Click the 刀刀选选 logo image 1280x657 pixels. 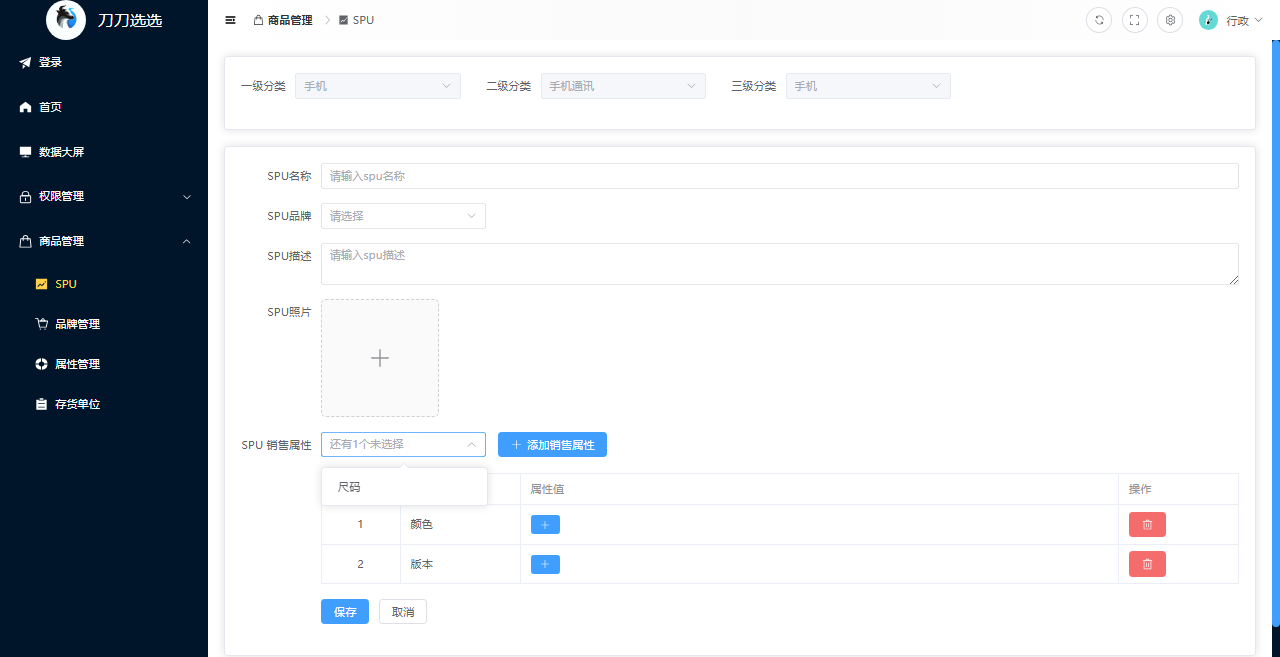pyautogui.click(x=66, y=20)
